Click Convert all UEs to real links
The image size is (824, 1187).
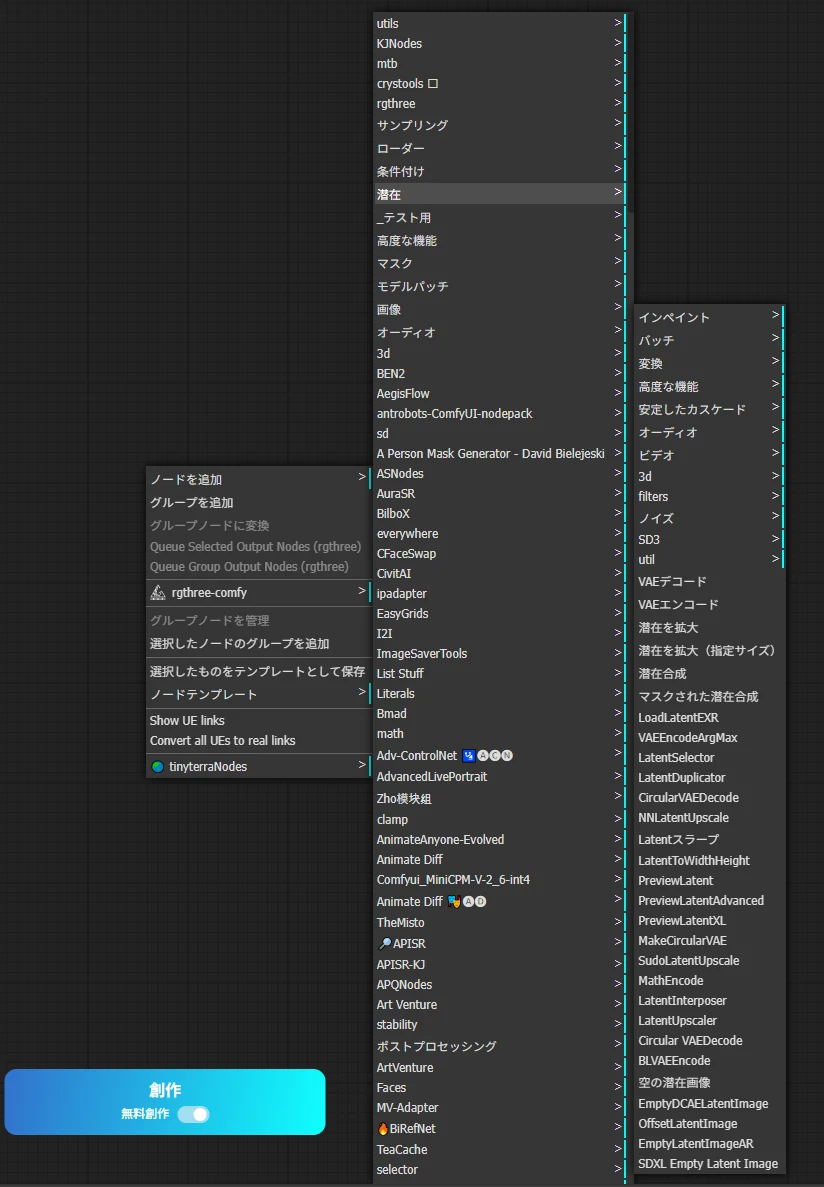pos(223,741)
